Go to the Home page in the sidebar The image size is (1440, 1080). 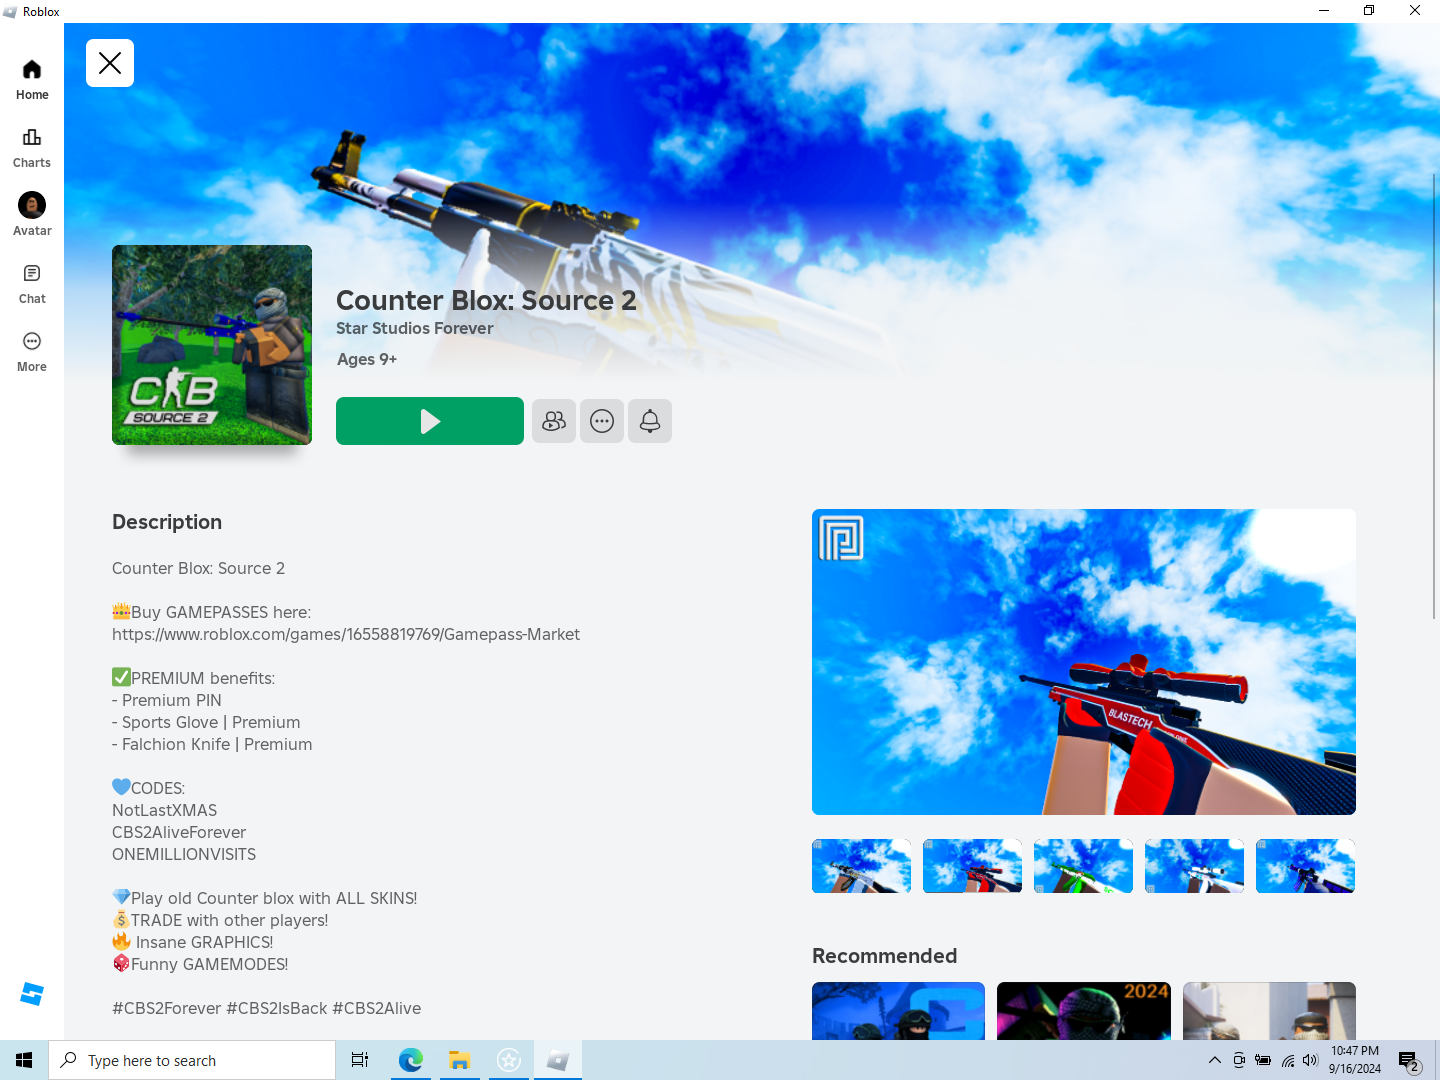(x=32, y=80)
